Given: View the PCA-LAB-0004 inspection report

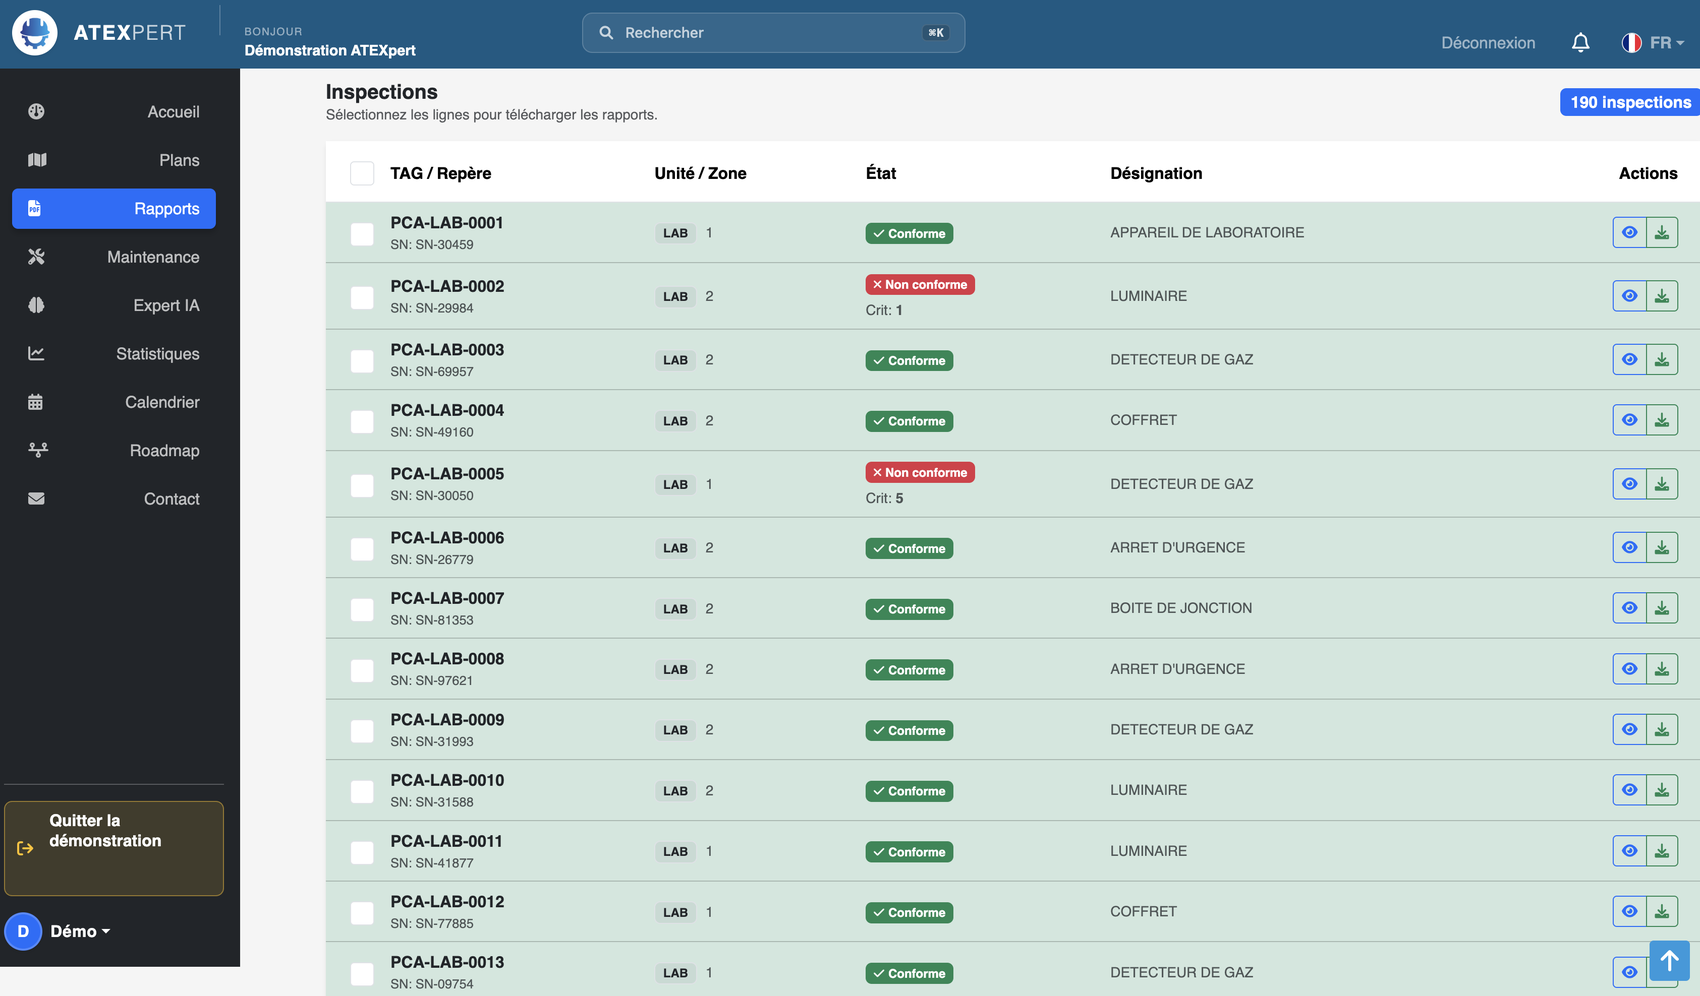Looking at the screenshot, I should pyautogui.click(x=1629, y=420).
